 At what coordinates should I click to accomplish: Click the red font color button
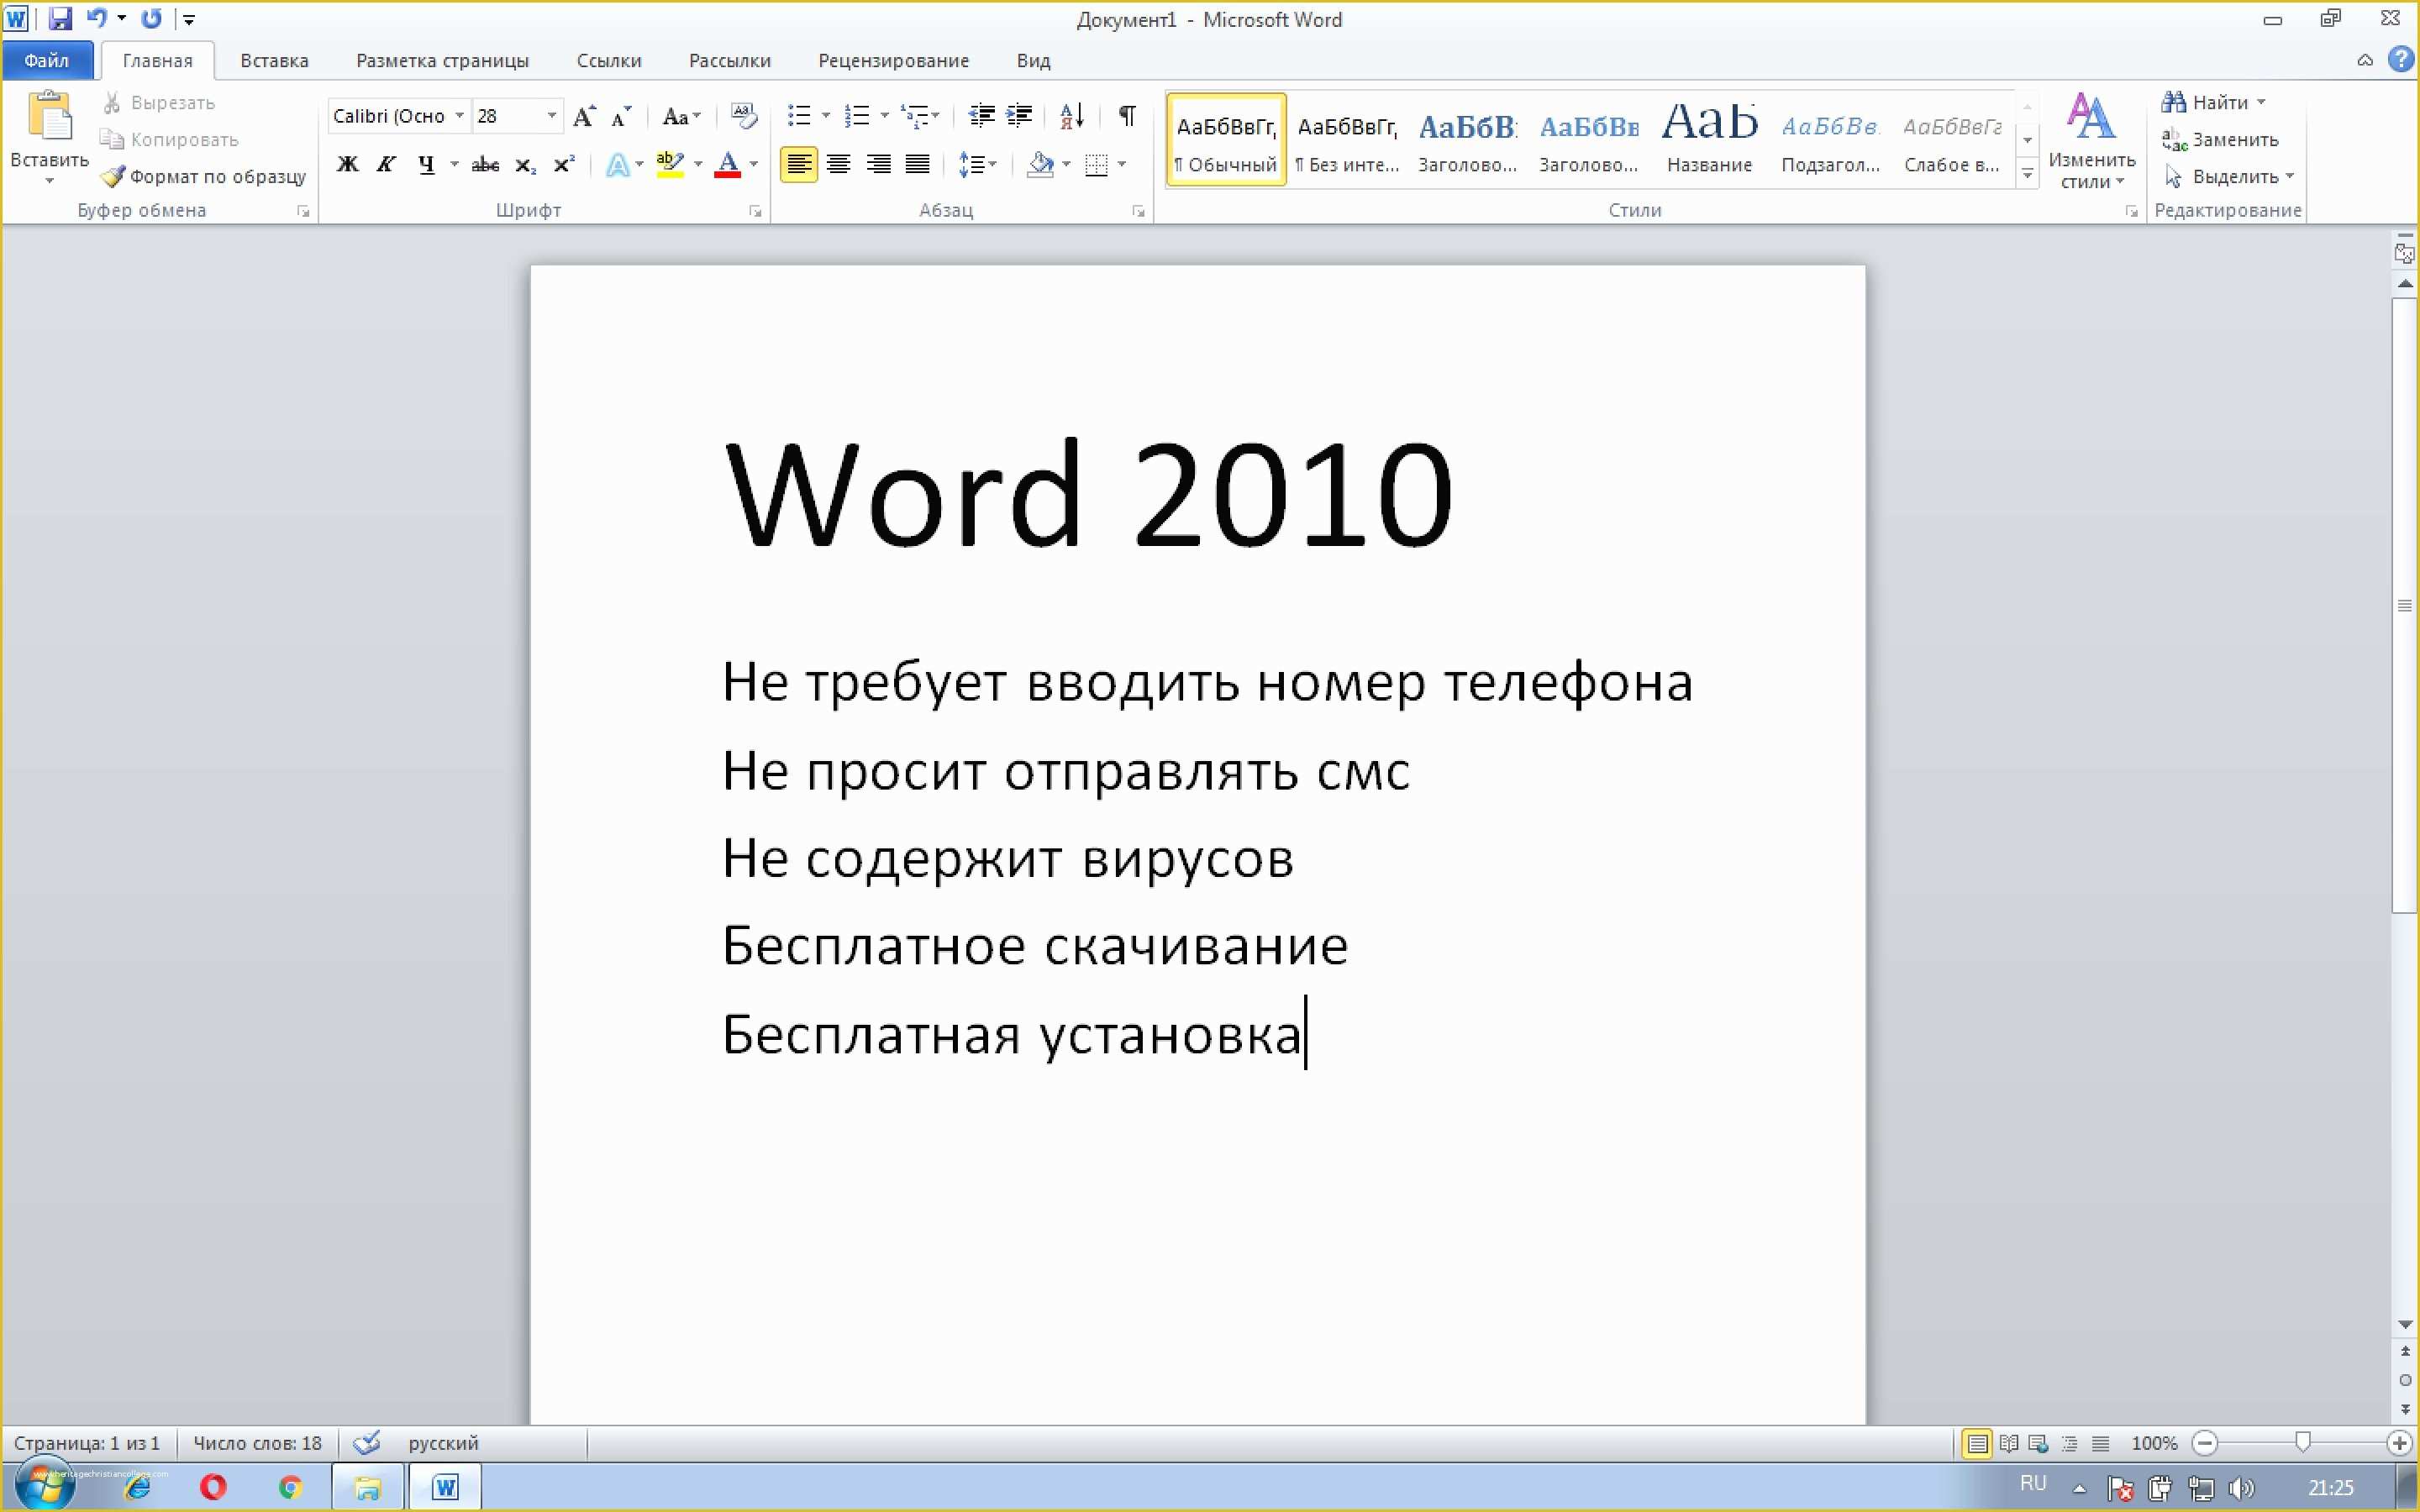727,164
